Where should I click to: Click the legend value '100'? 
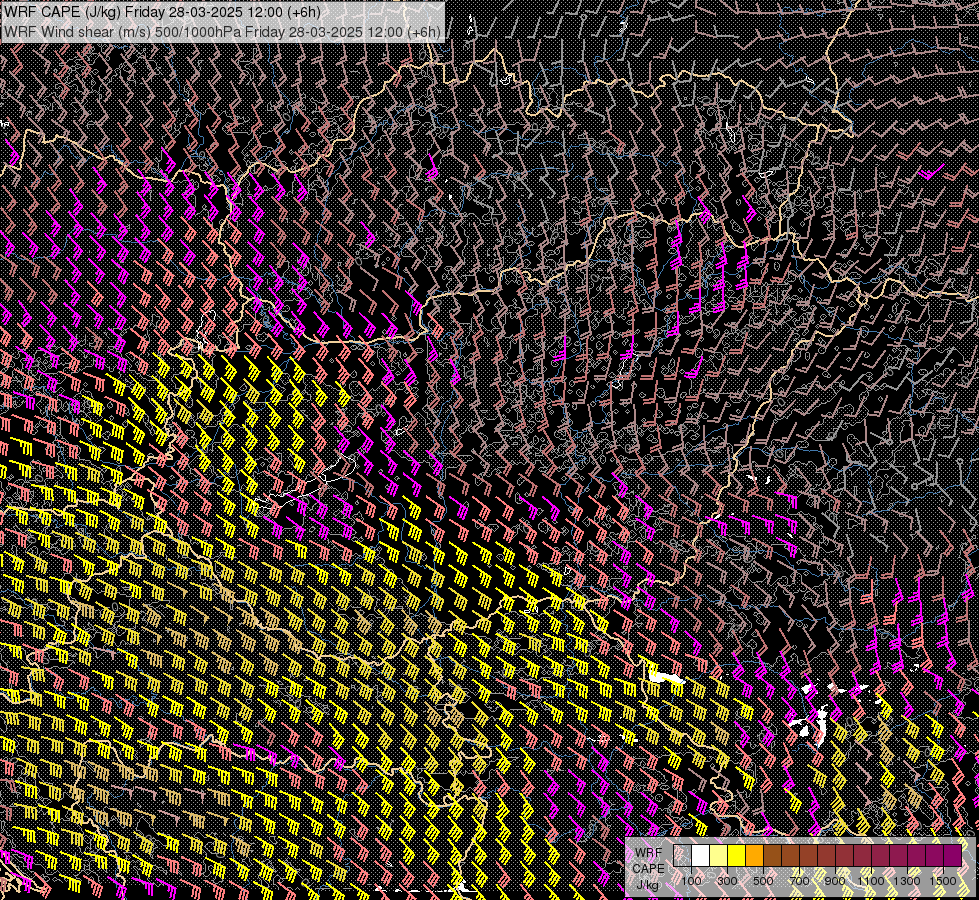[691, 881]
